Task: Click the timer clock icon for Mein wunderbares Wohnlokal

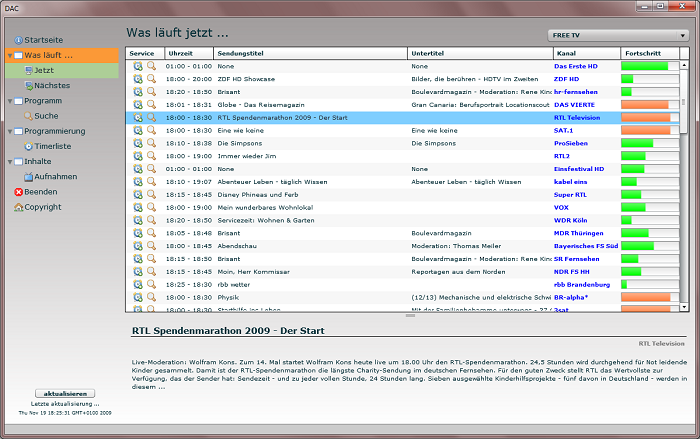Action: pyautogui.click(x=138, y=208)
